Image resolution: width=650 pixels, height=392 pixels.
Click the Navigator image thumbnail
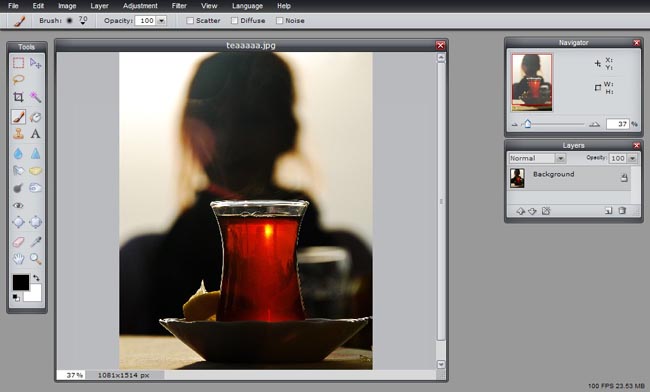click(532, 82)
